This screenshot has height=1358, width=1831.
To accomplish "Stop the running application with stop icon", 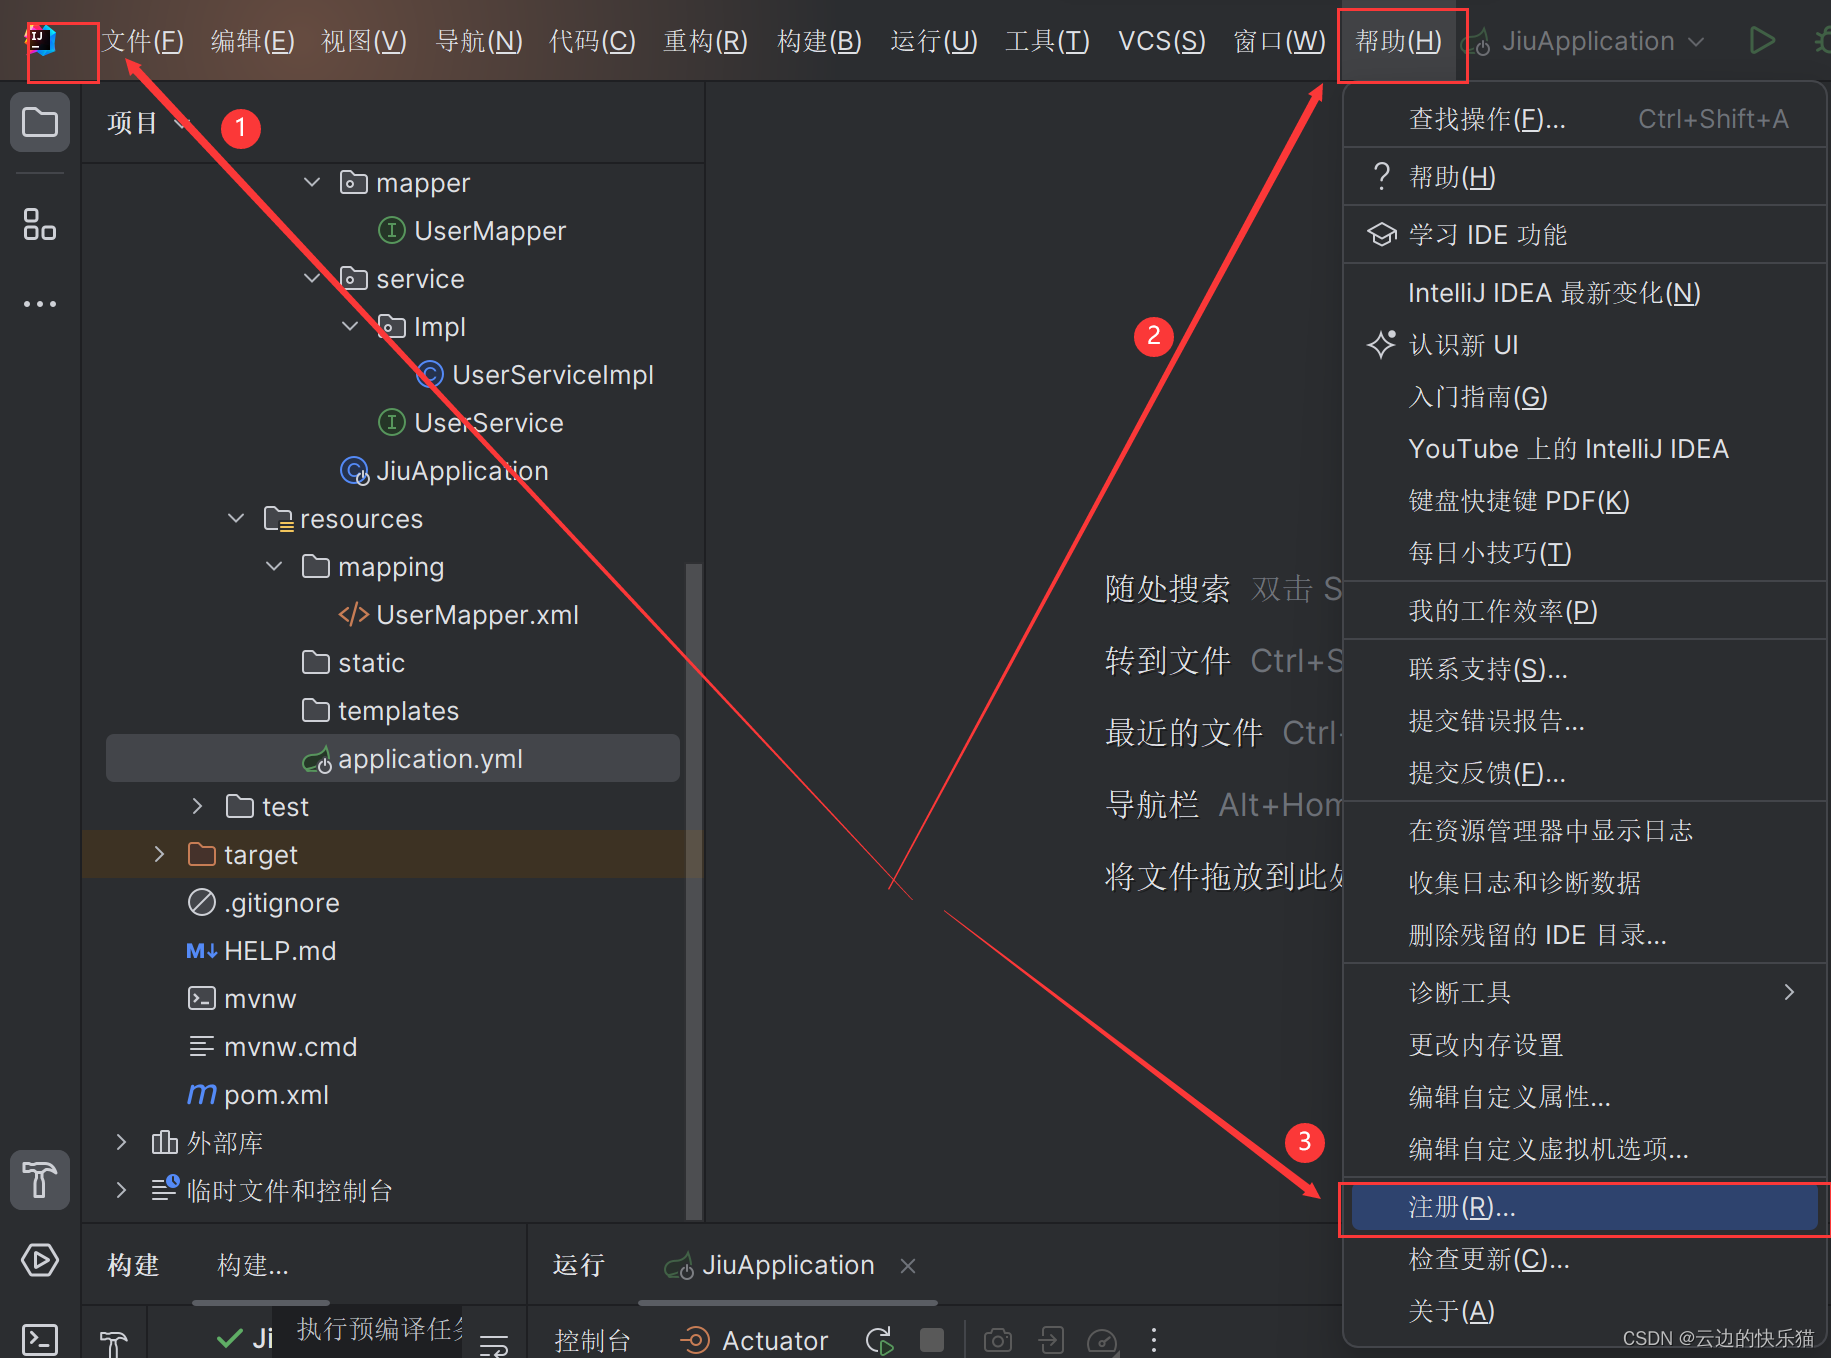I will pyautogui.click(x=931, y=1340).
